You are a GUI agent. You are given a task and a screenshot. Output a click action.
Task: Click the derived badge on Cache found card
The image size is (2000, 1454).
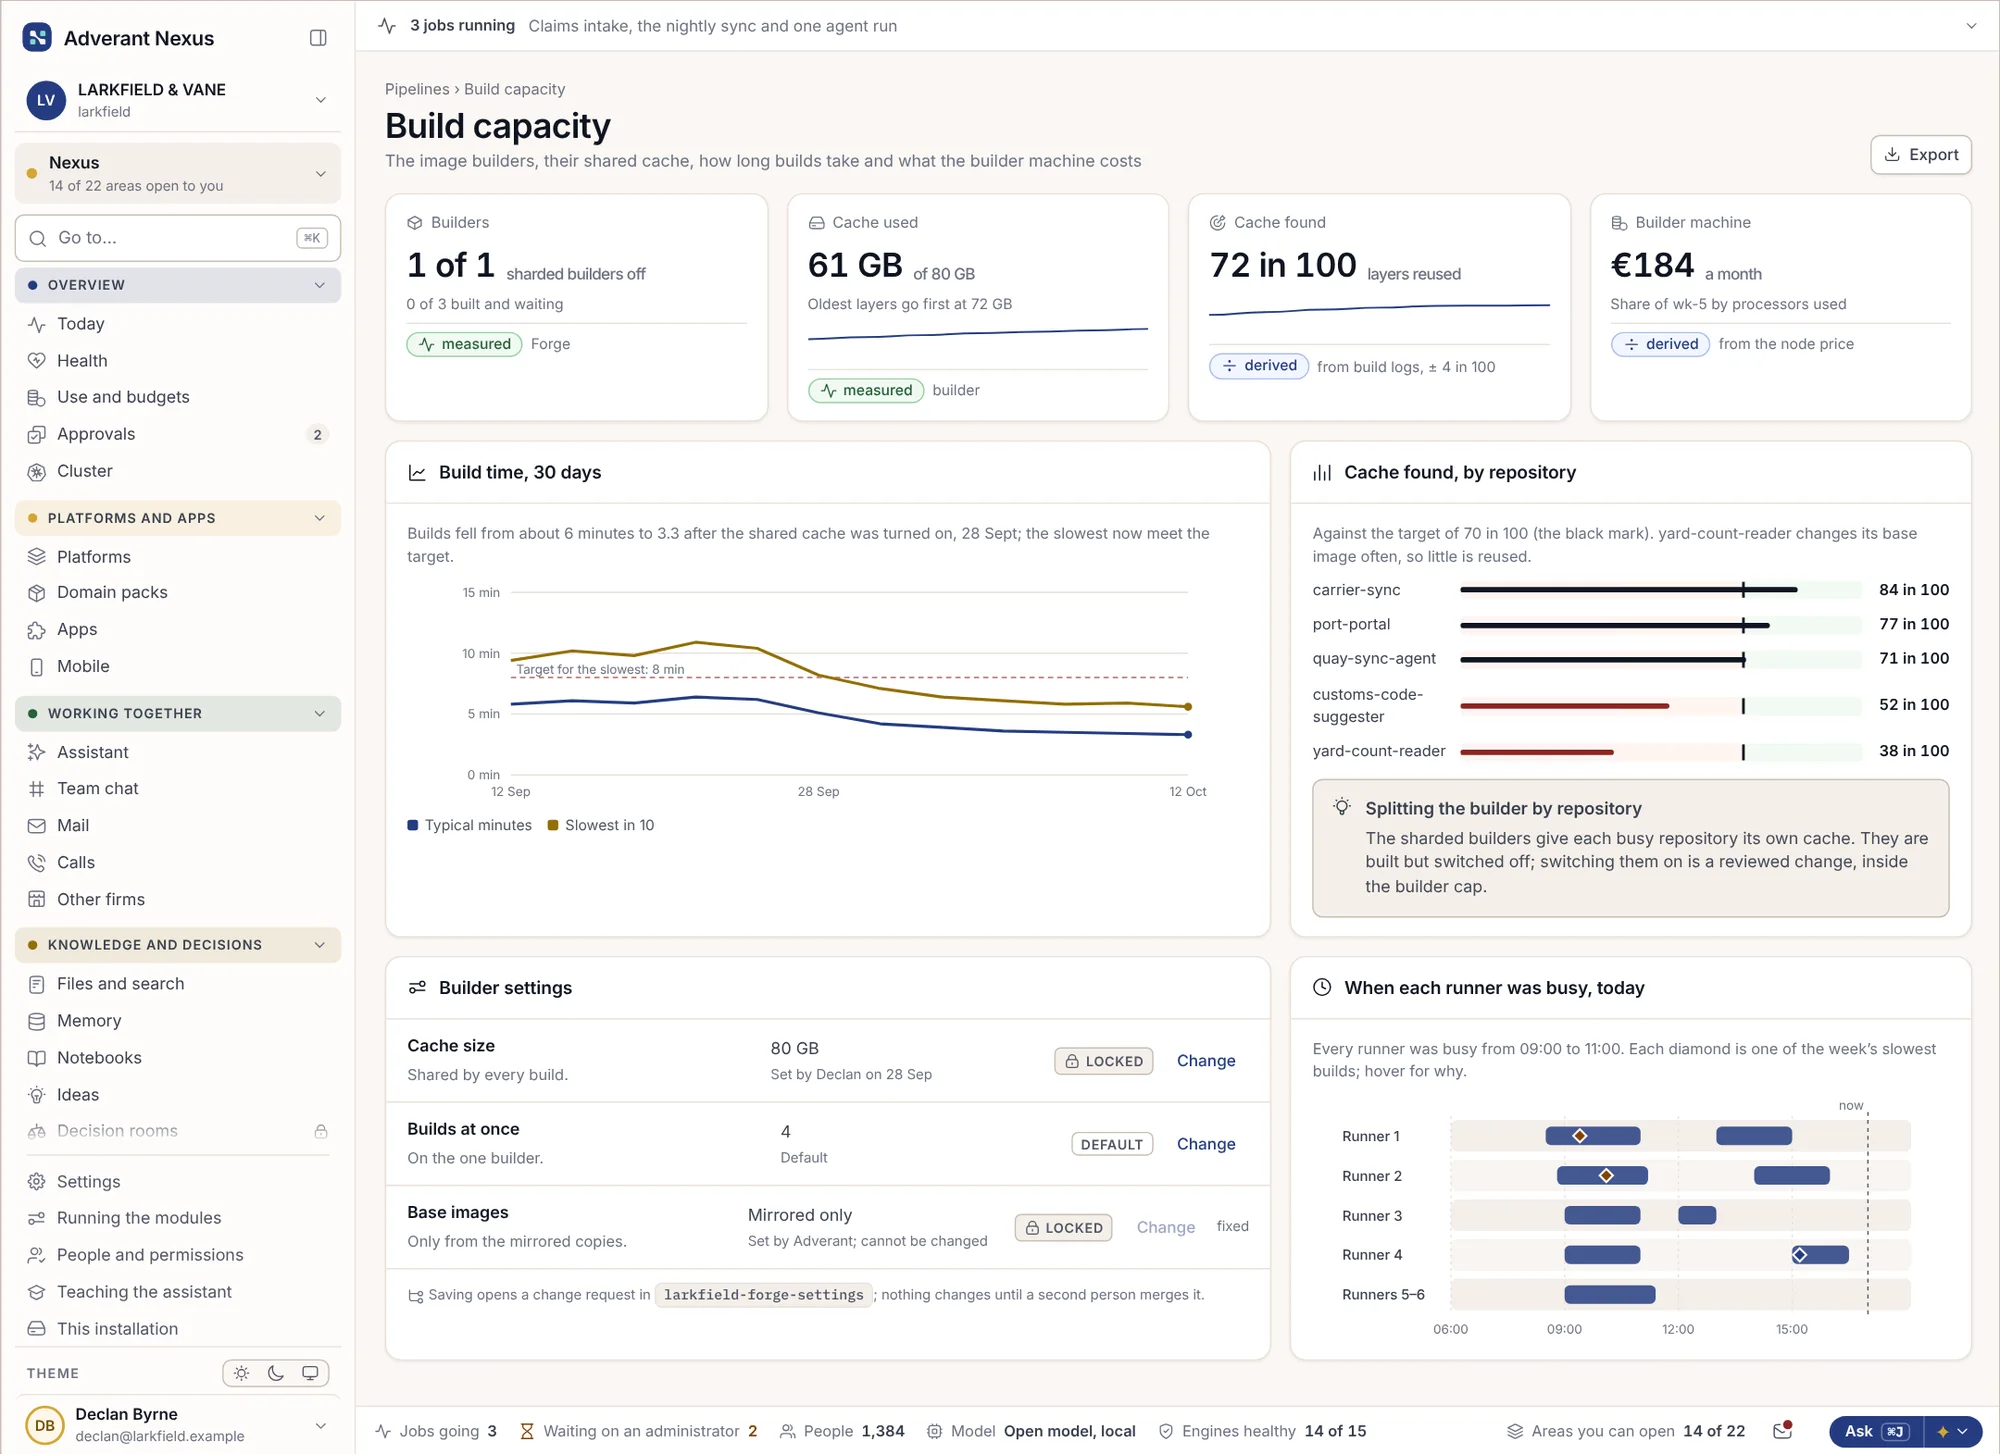coord(1259,366)
